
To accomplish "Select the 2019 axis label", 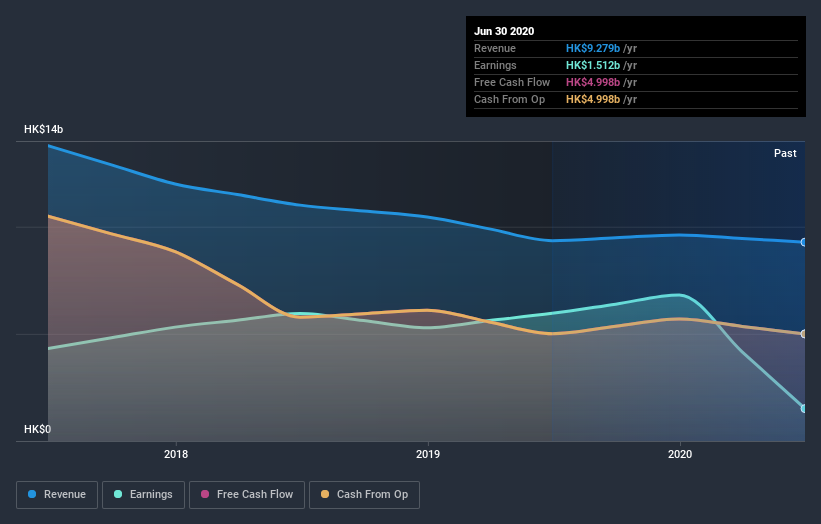I will 428,454.
